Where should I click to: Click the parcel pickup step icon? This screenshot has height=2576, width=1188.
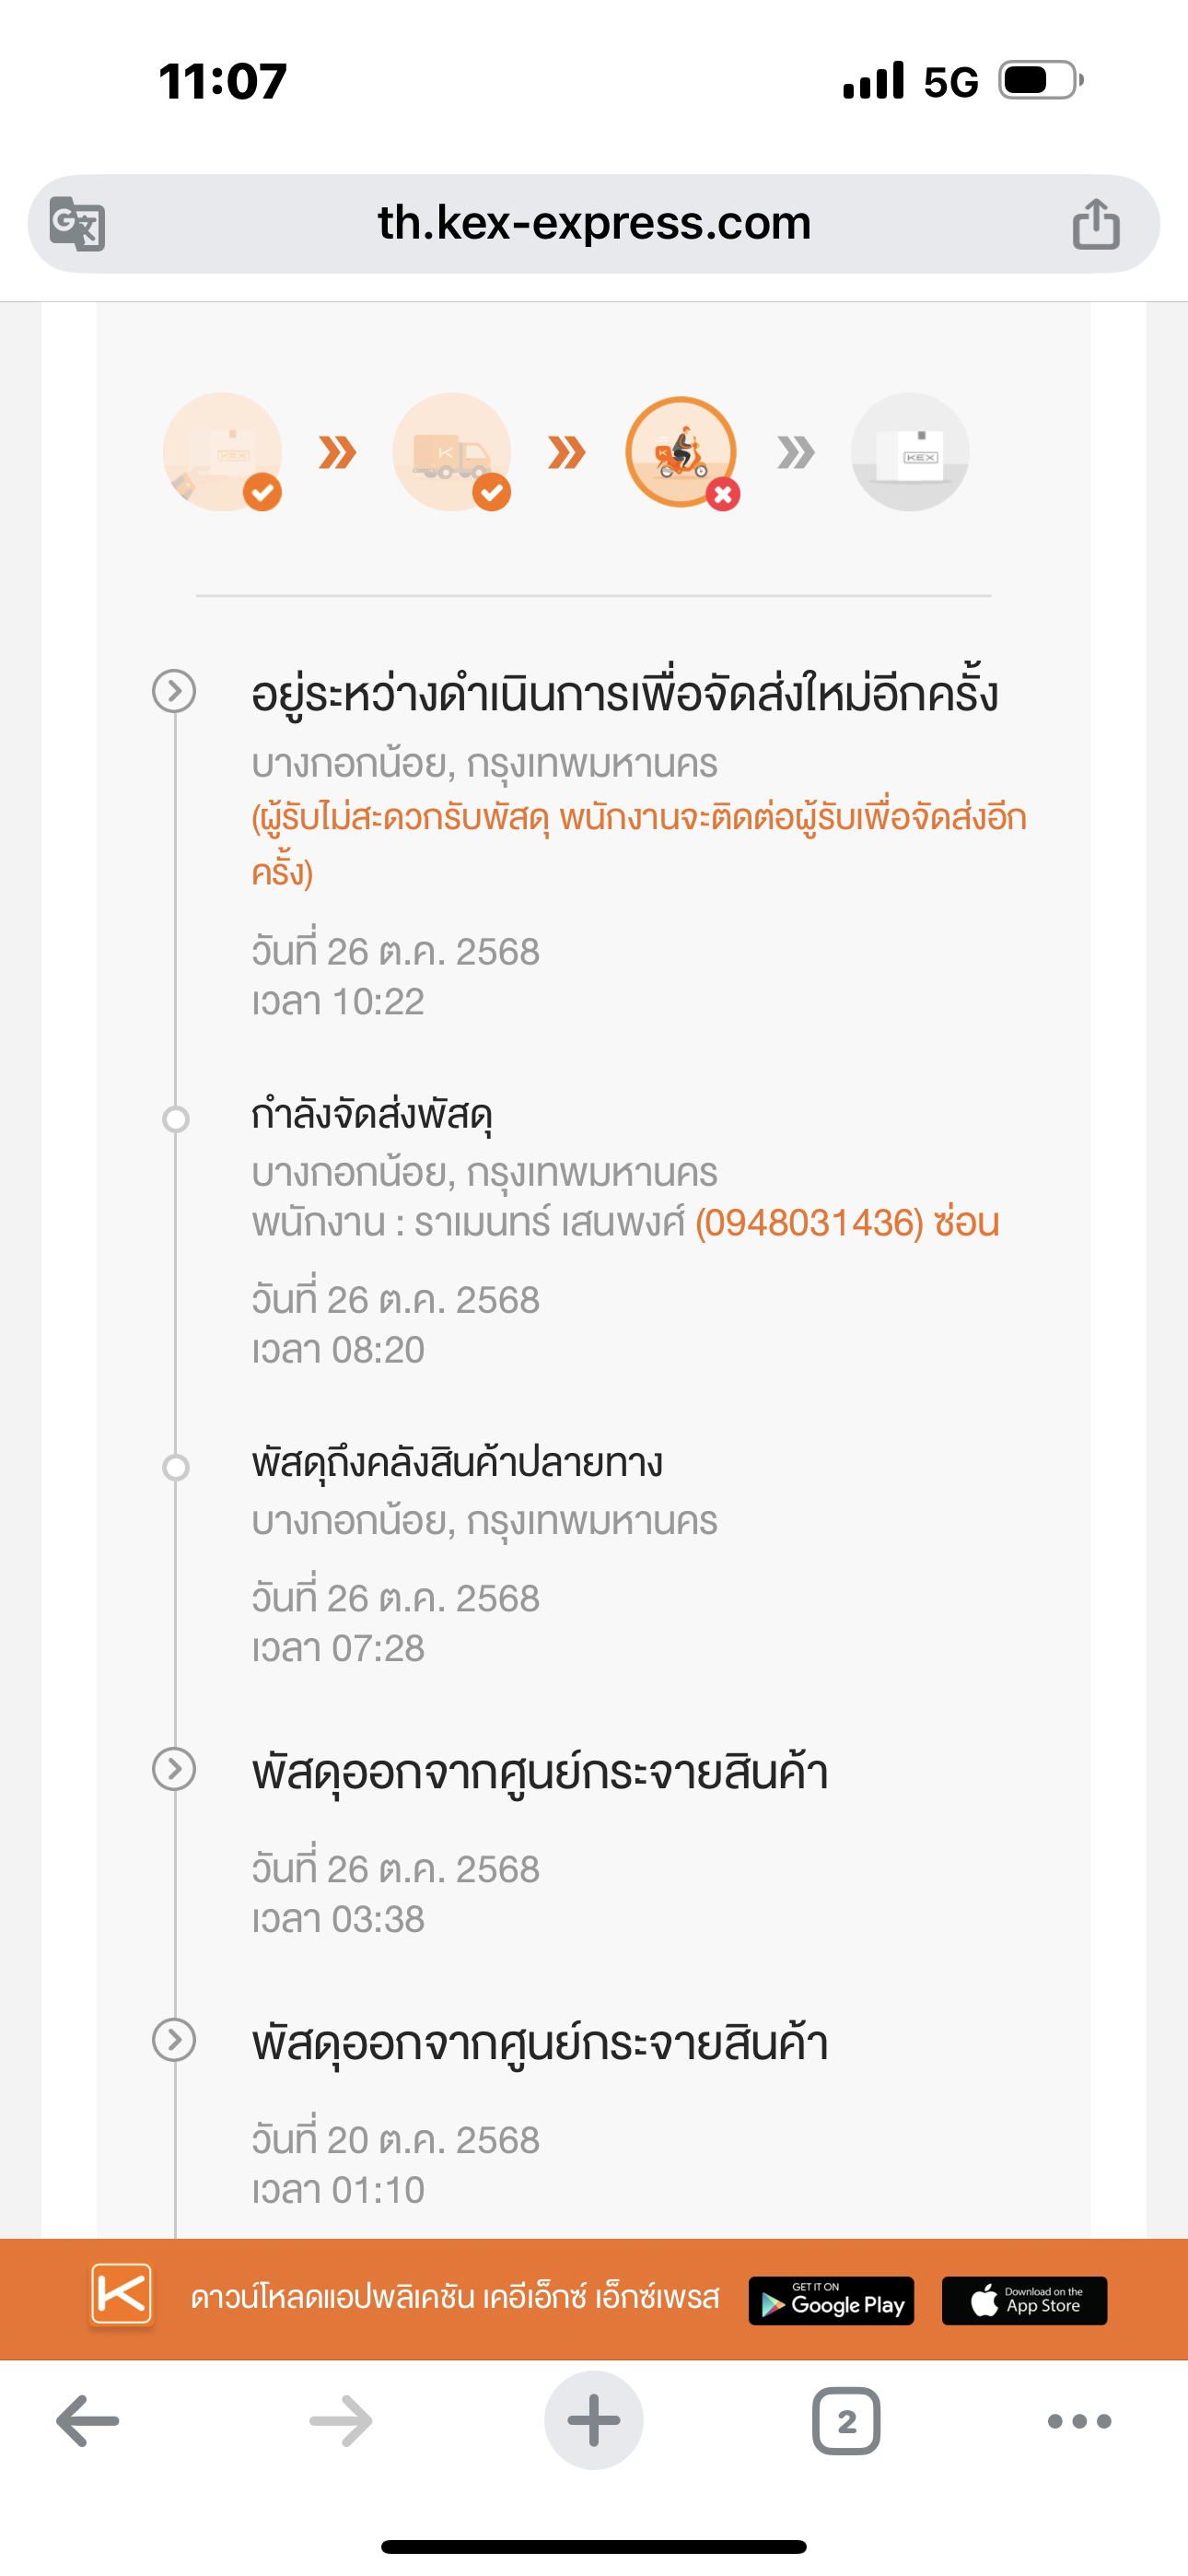click(222, 452)
